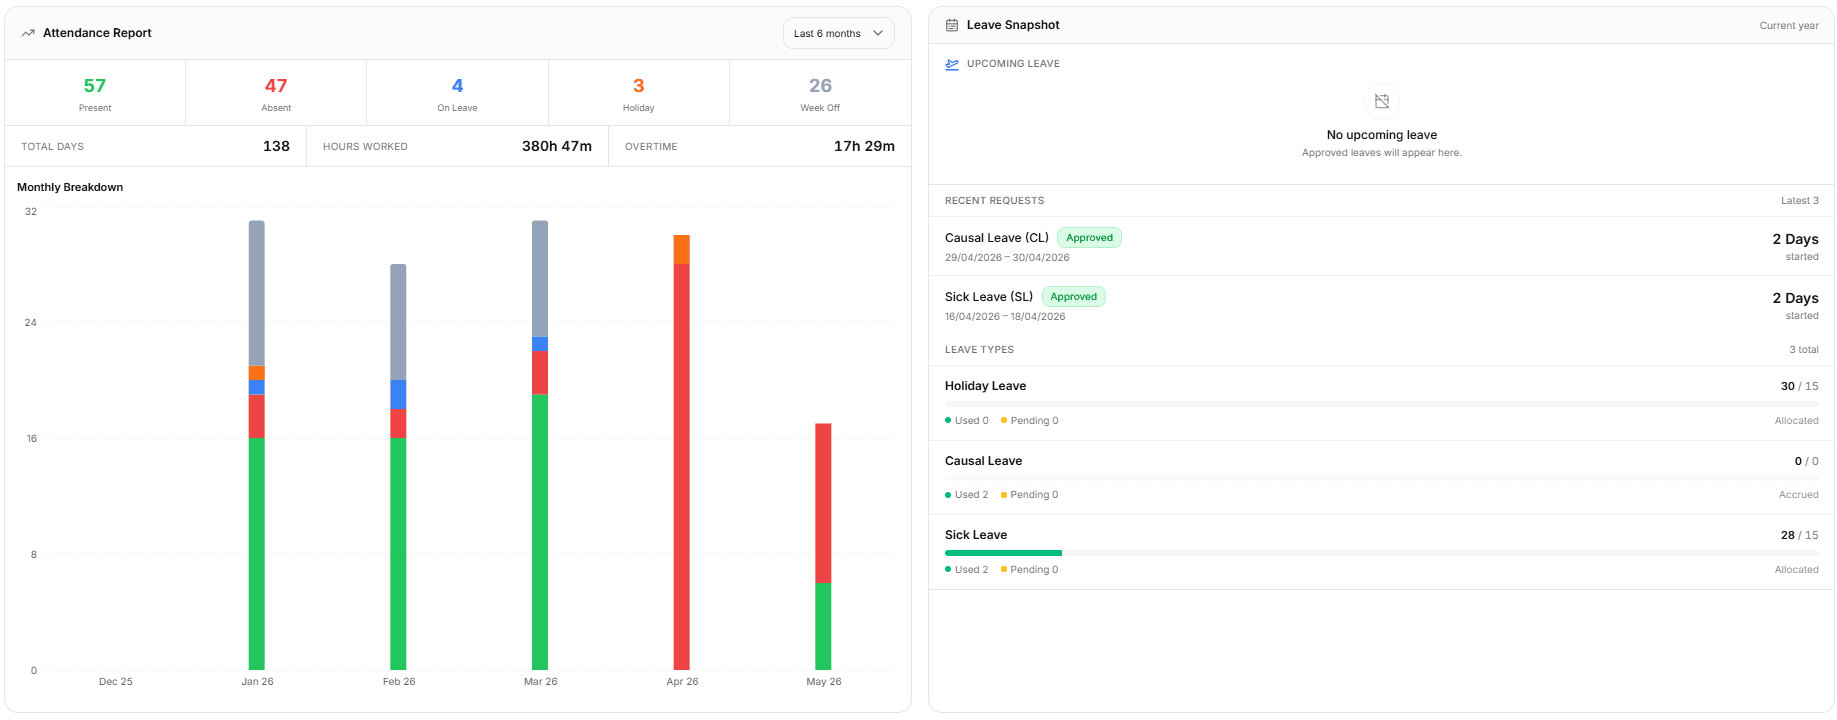Click the Sick Leave (SL) request title
1837x720 pixels.
(989, 297)
